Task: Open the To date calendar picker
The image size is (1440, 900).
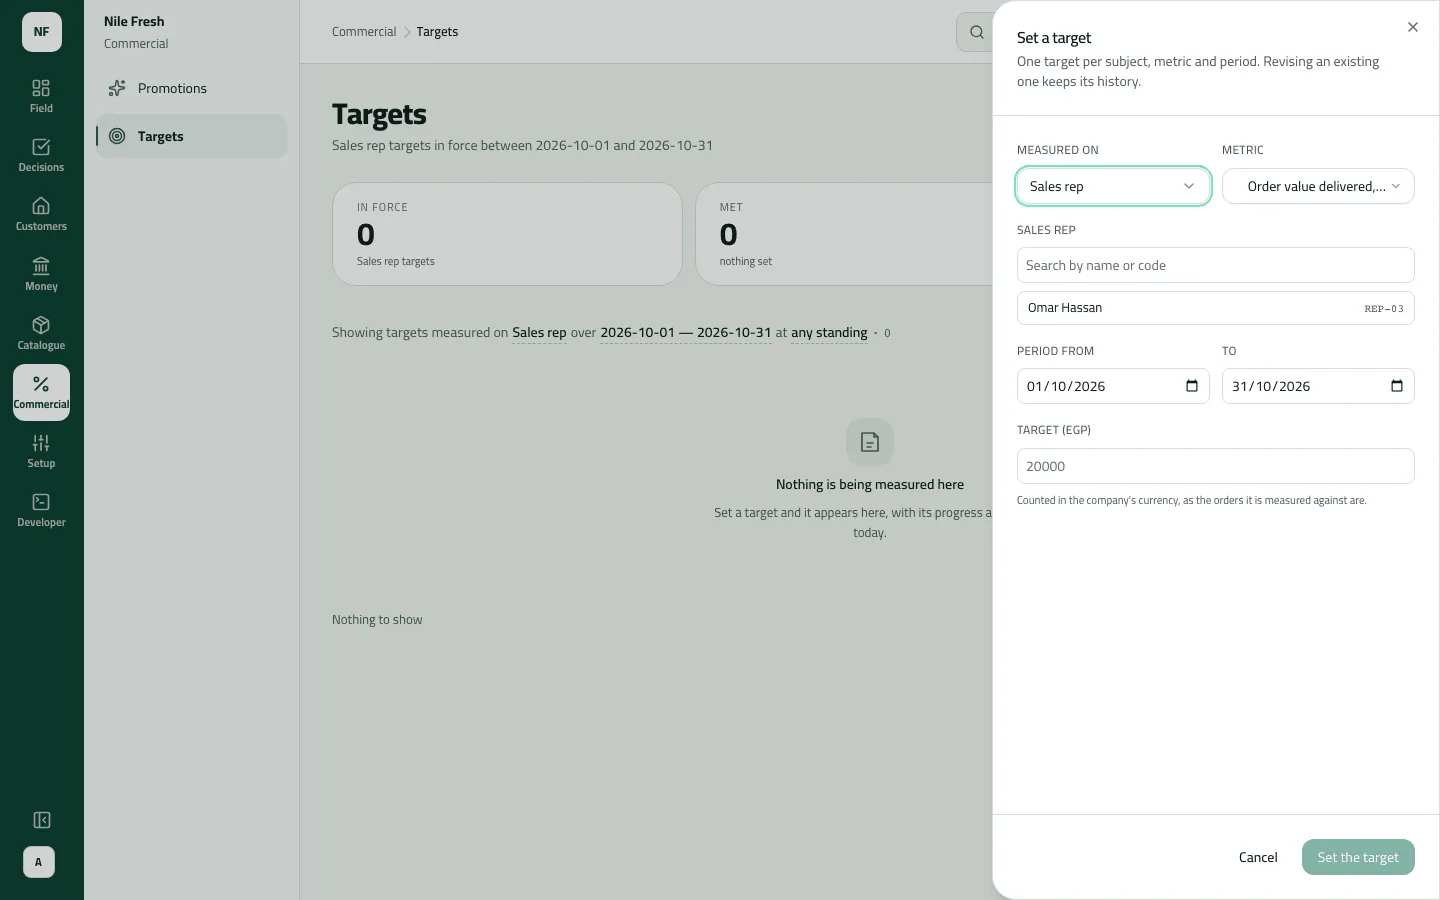Action: 1397,386
